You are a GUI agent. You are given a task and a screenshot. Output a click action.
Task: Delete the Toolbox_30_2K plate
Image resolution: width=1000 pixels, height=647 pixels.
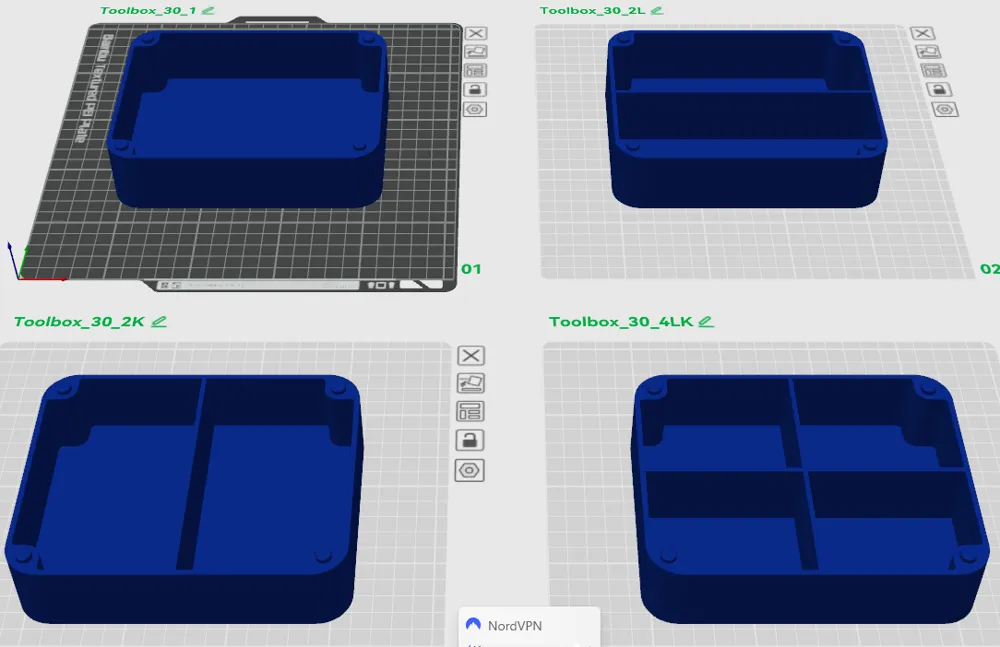click(x=470, y=355)
